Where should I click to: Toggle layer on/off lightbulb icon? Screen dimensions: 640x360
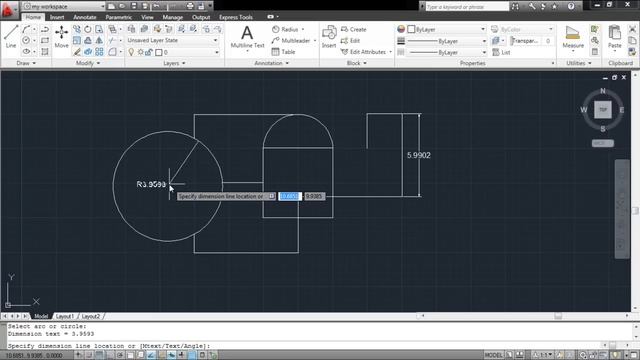[x=131, y=52]
